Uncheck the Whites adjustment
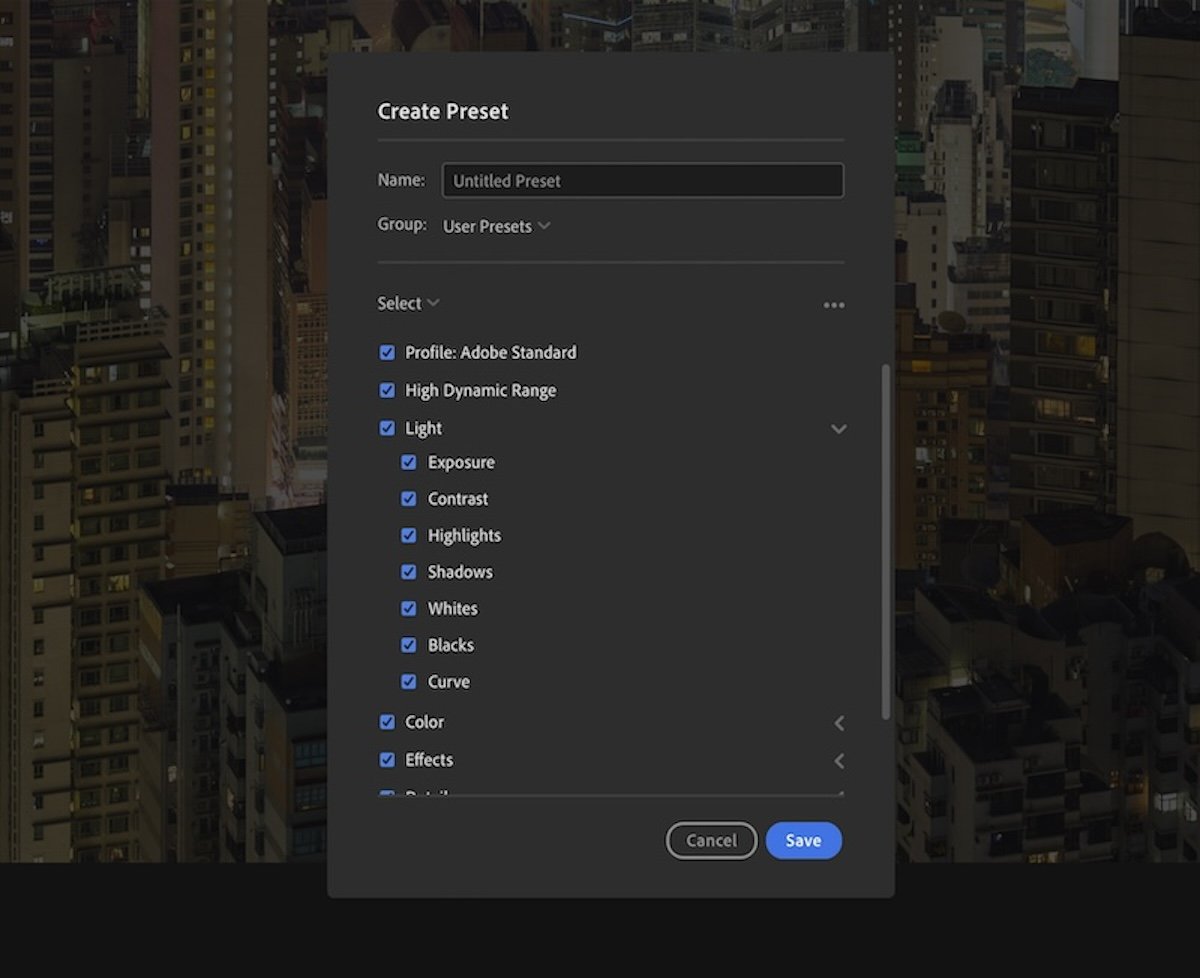1200x978 pixels. click(408, 608)
